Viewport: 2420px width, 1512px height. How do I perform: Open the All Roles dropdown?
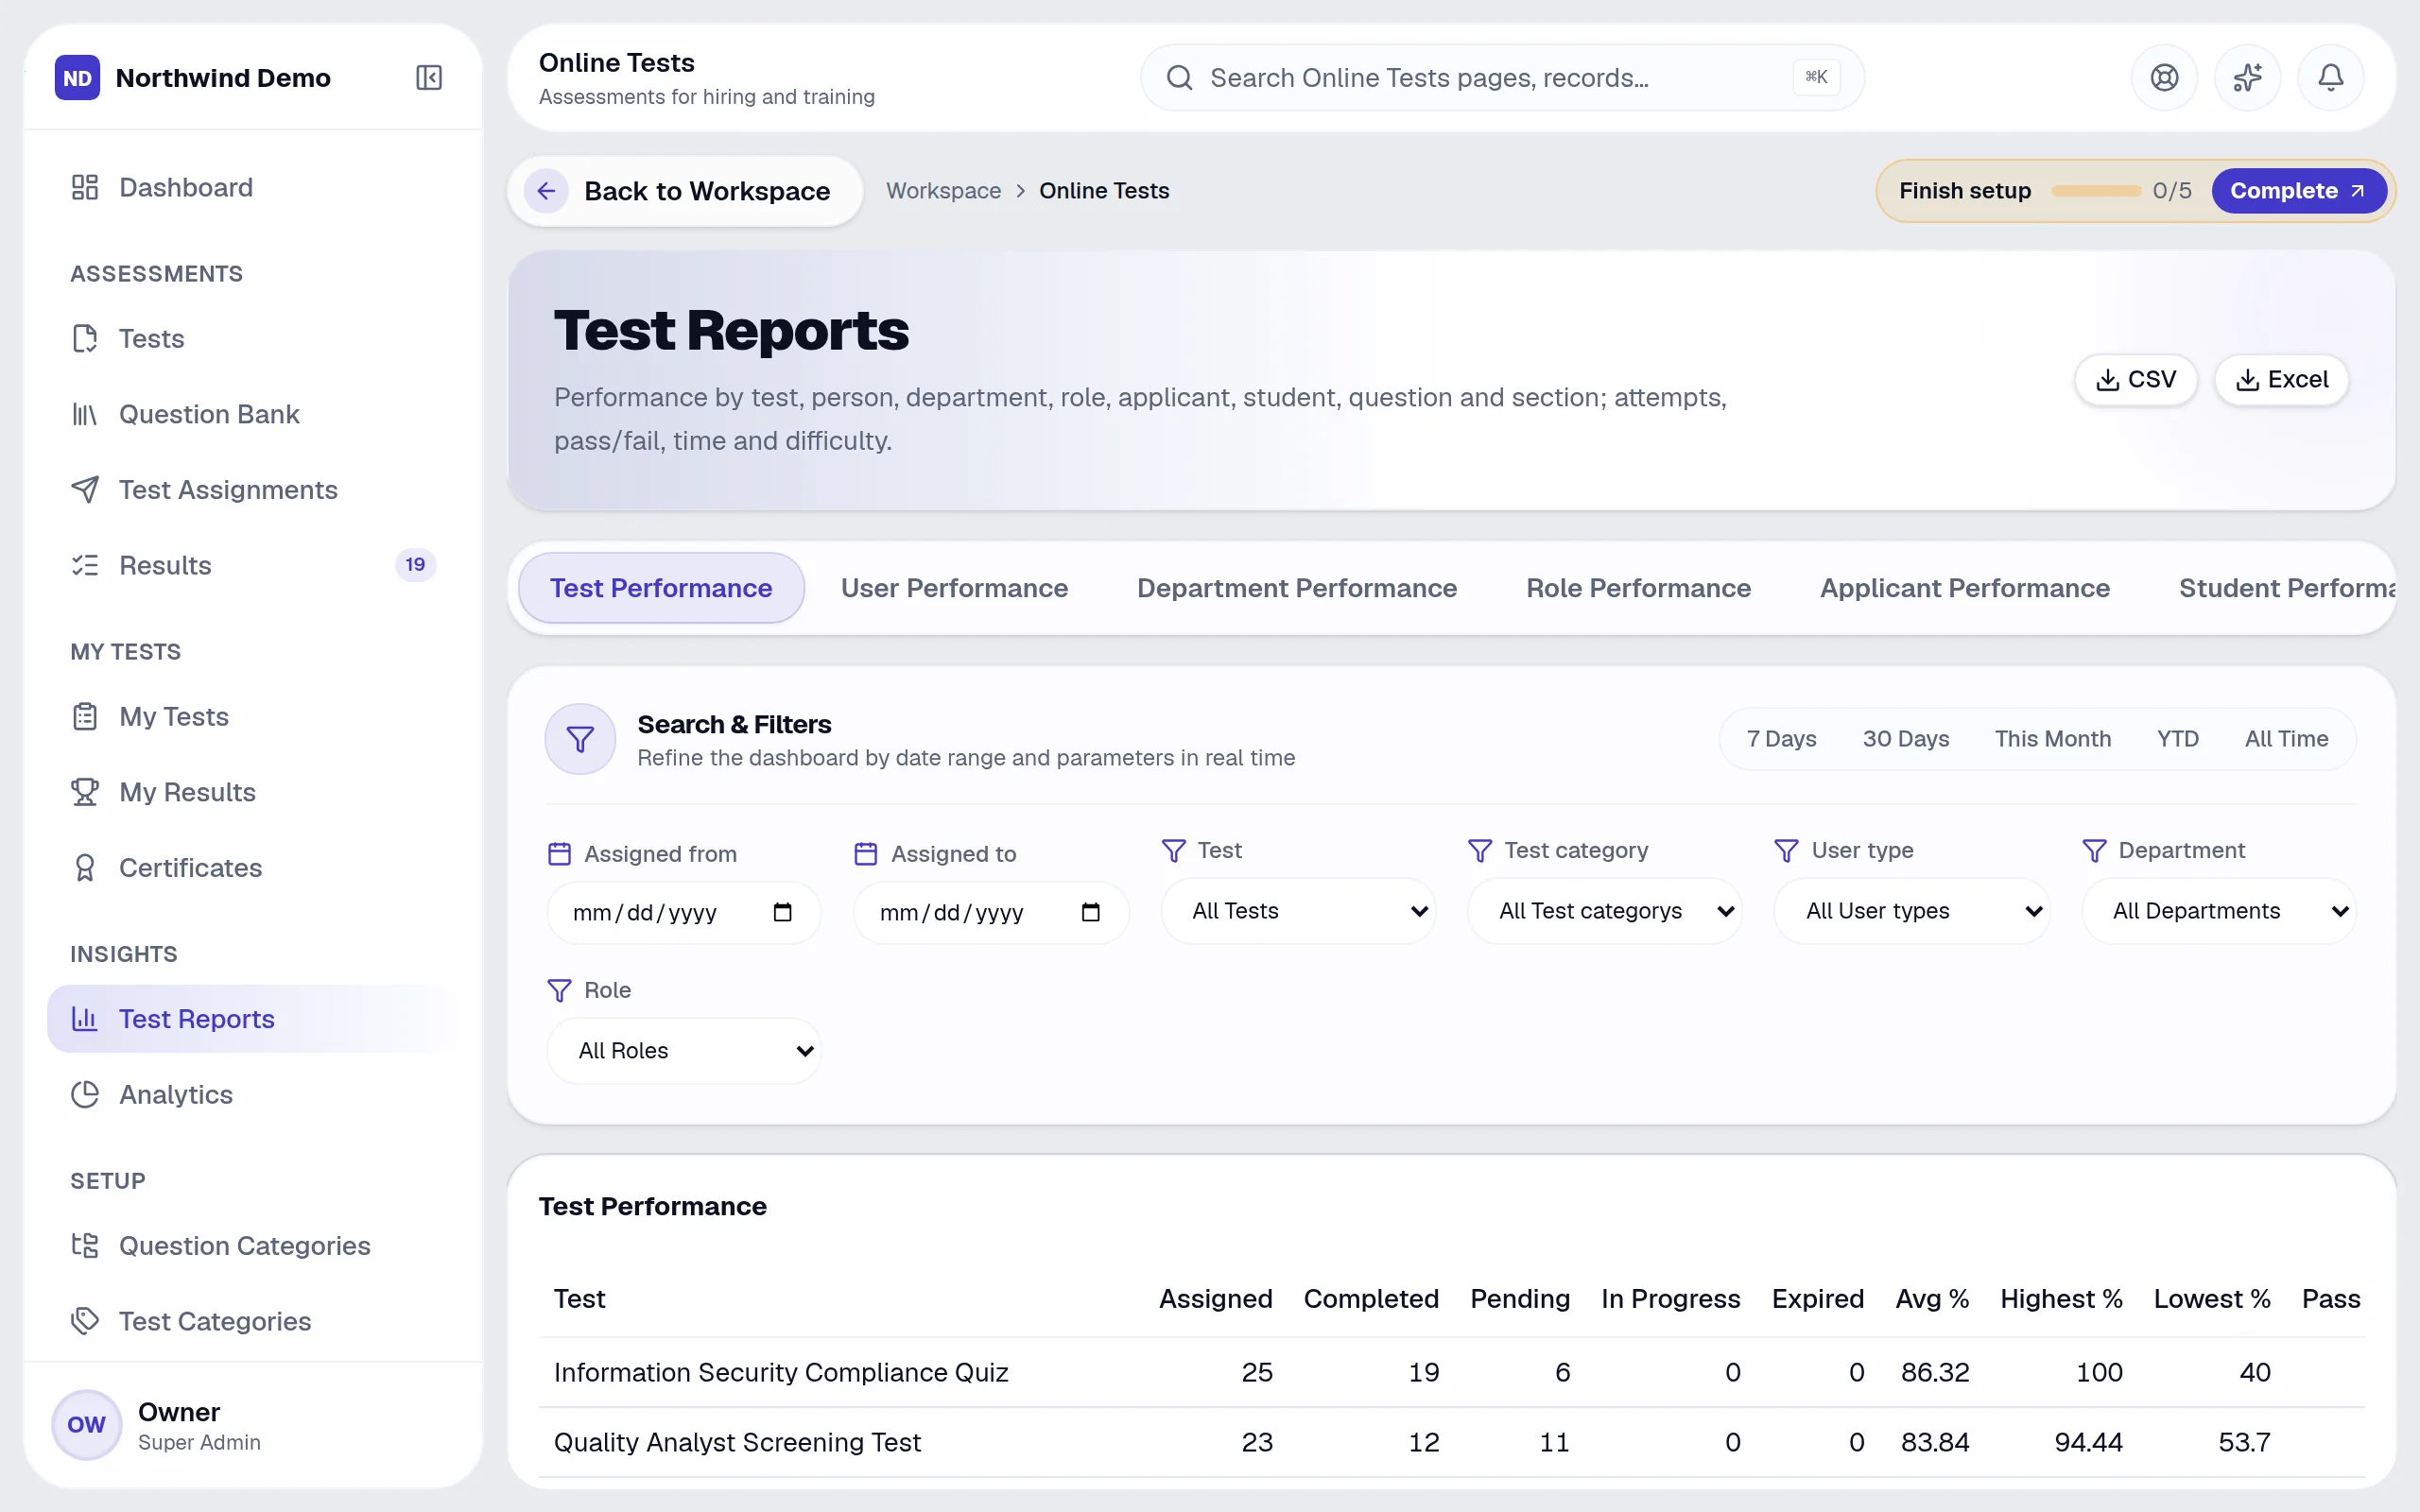pos(684,1051)
